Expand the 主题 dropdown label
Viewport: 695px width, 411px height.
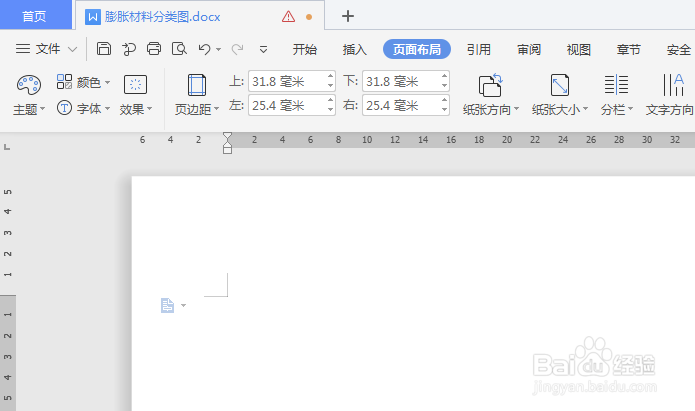29,109
